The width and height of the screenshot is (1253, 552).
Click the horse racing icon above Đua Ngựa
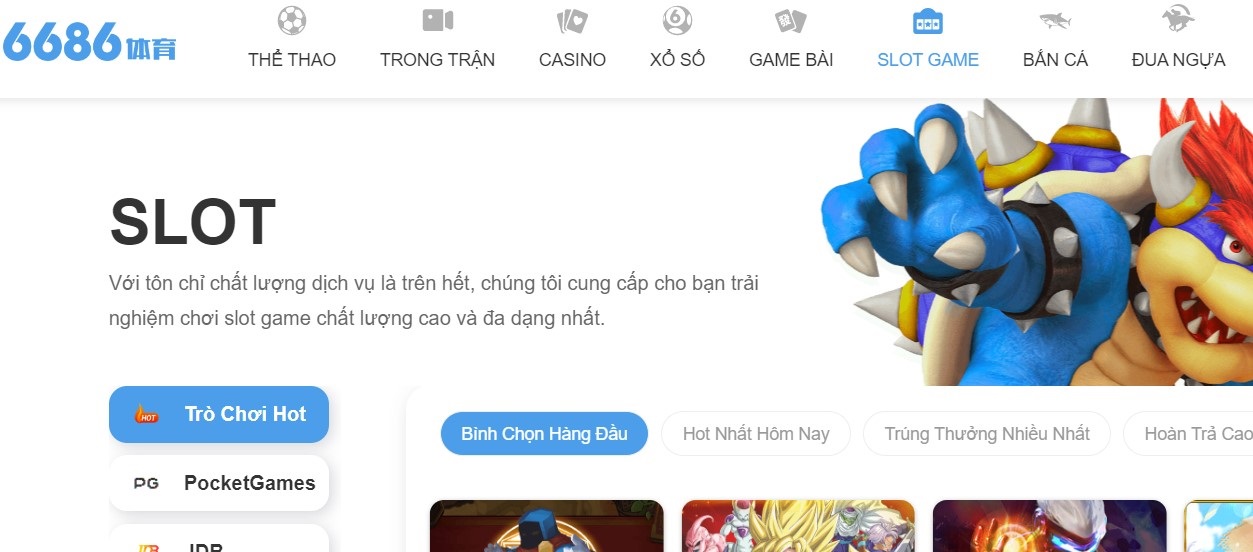tap(1178, 20)
